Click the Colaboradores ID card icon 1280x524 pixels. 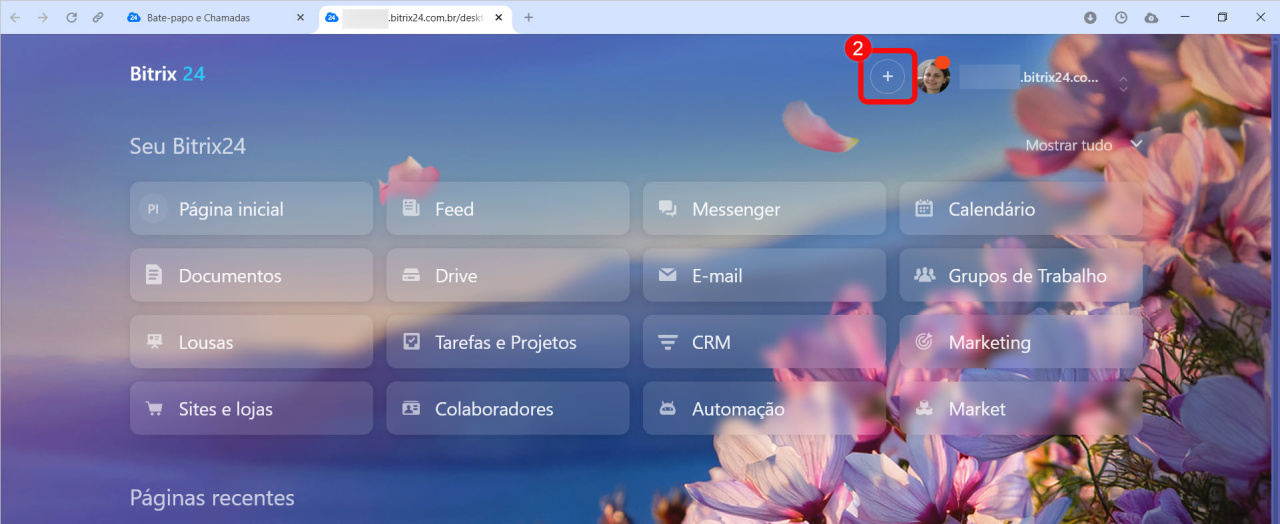[410, 409]
